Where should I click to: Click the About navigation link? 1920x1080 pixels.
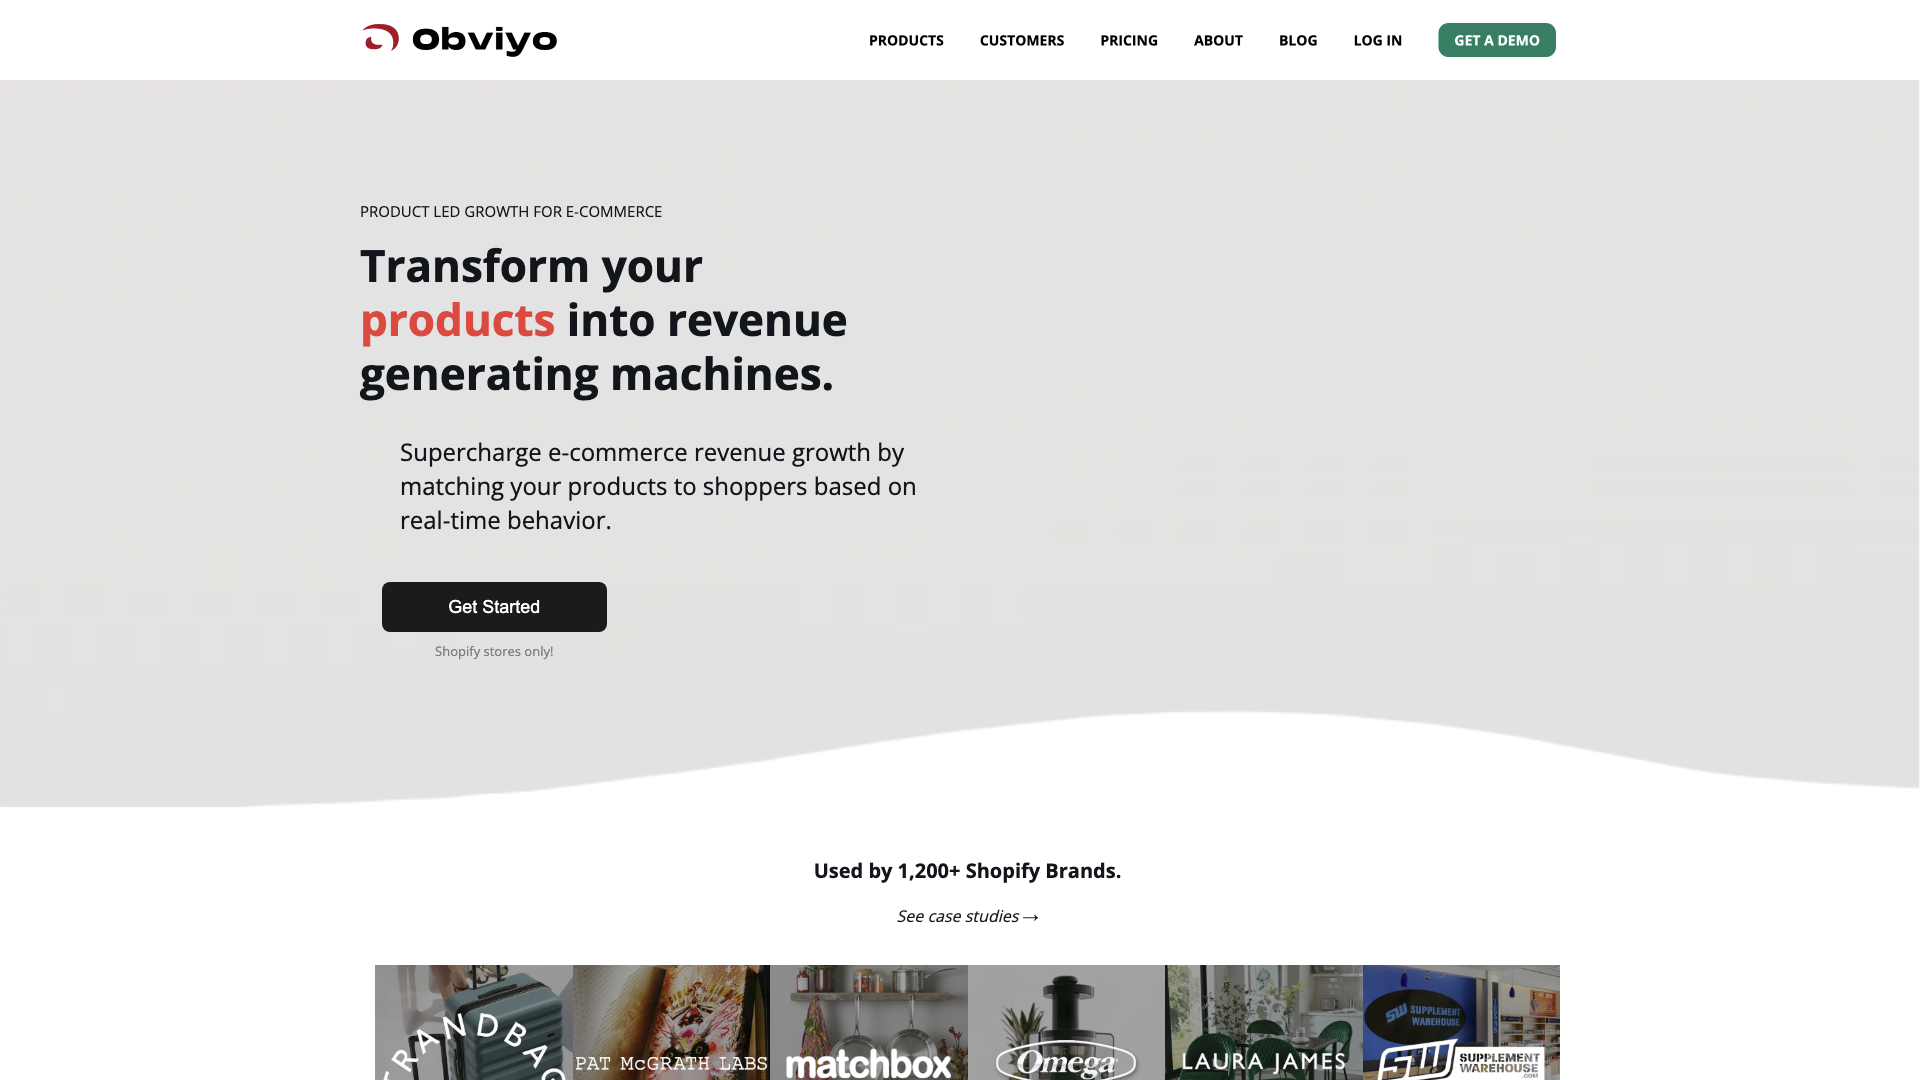[1217, 40]
